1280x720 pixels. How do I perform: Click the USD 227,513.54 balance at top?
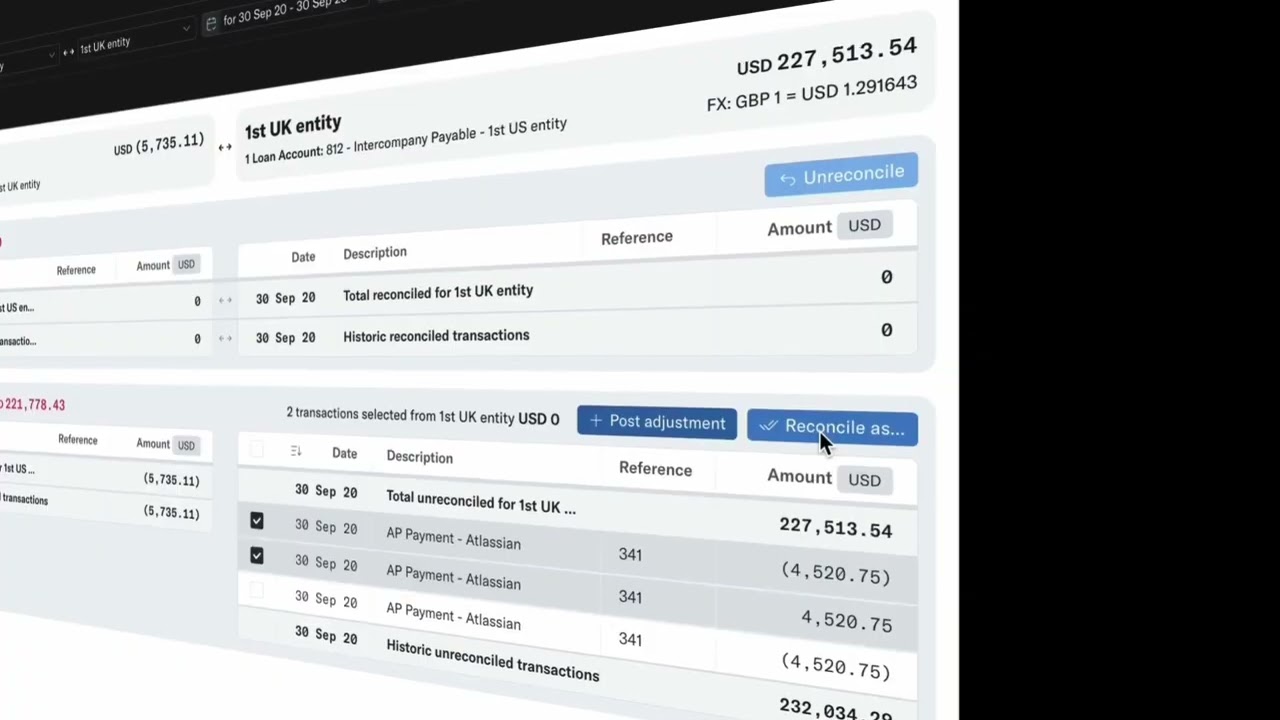[x=826, y=57]
